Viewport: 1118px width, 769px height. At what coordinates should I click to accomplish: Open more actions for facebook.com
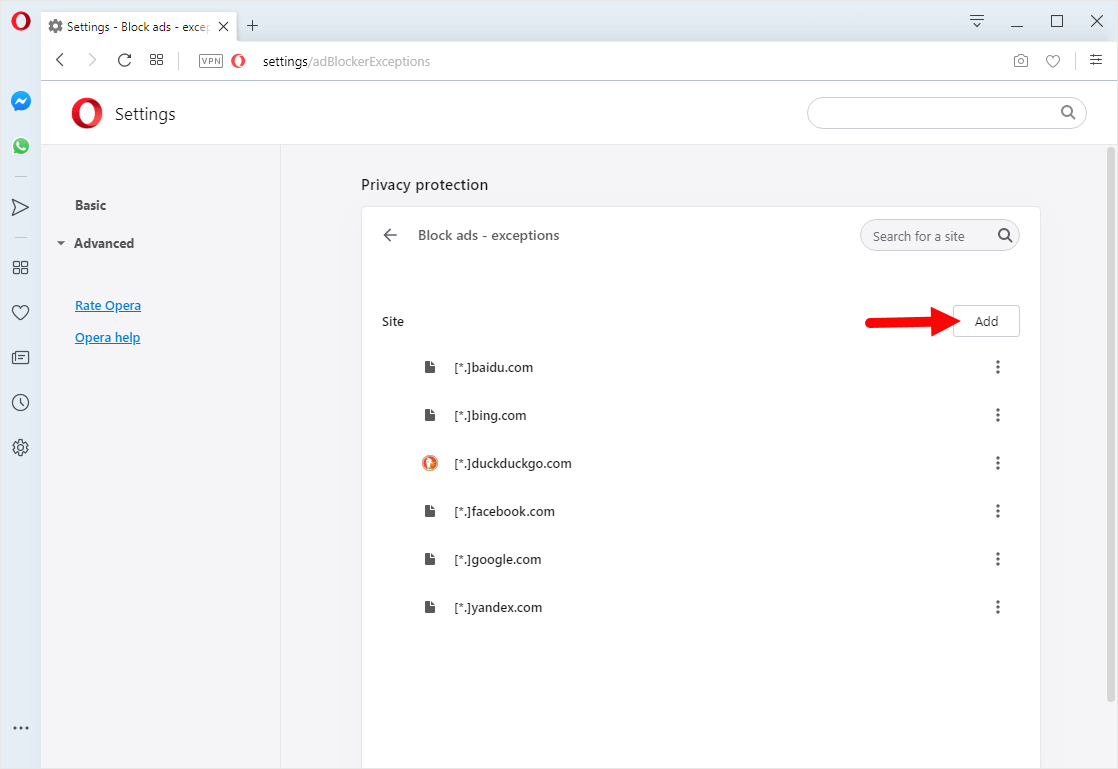998,511
